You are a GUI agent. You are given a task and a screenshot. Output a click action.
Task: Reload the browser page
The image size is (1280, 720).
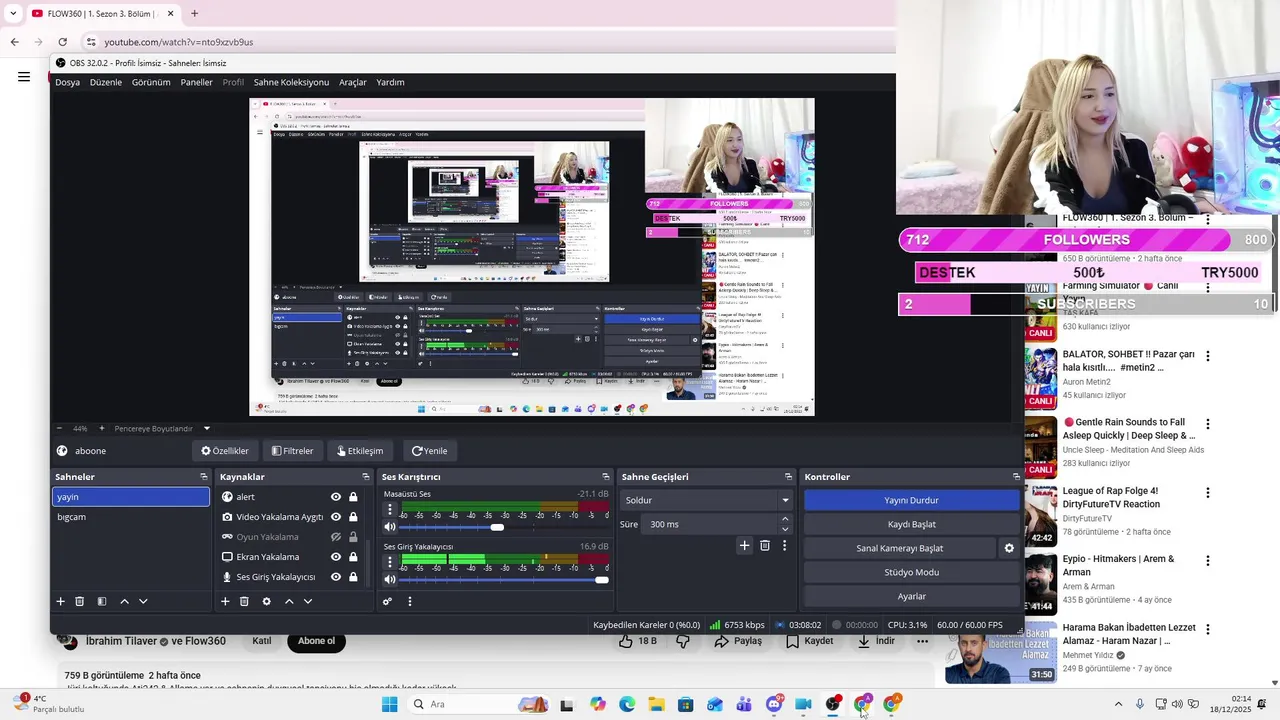pos(62,42)
